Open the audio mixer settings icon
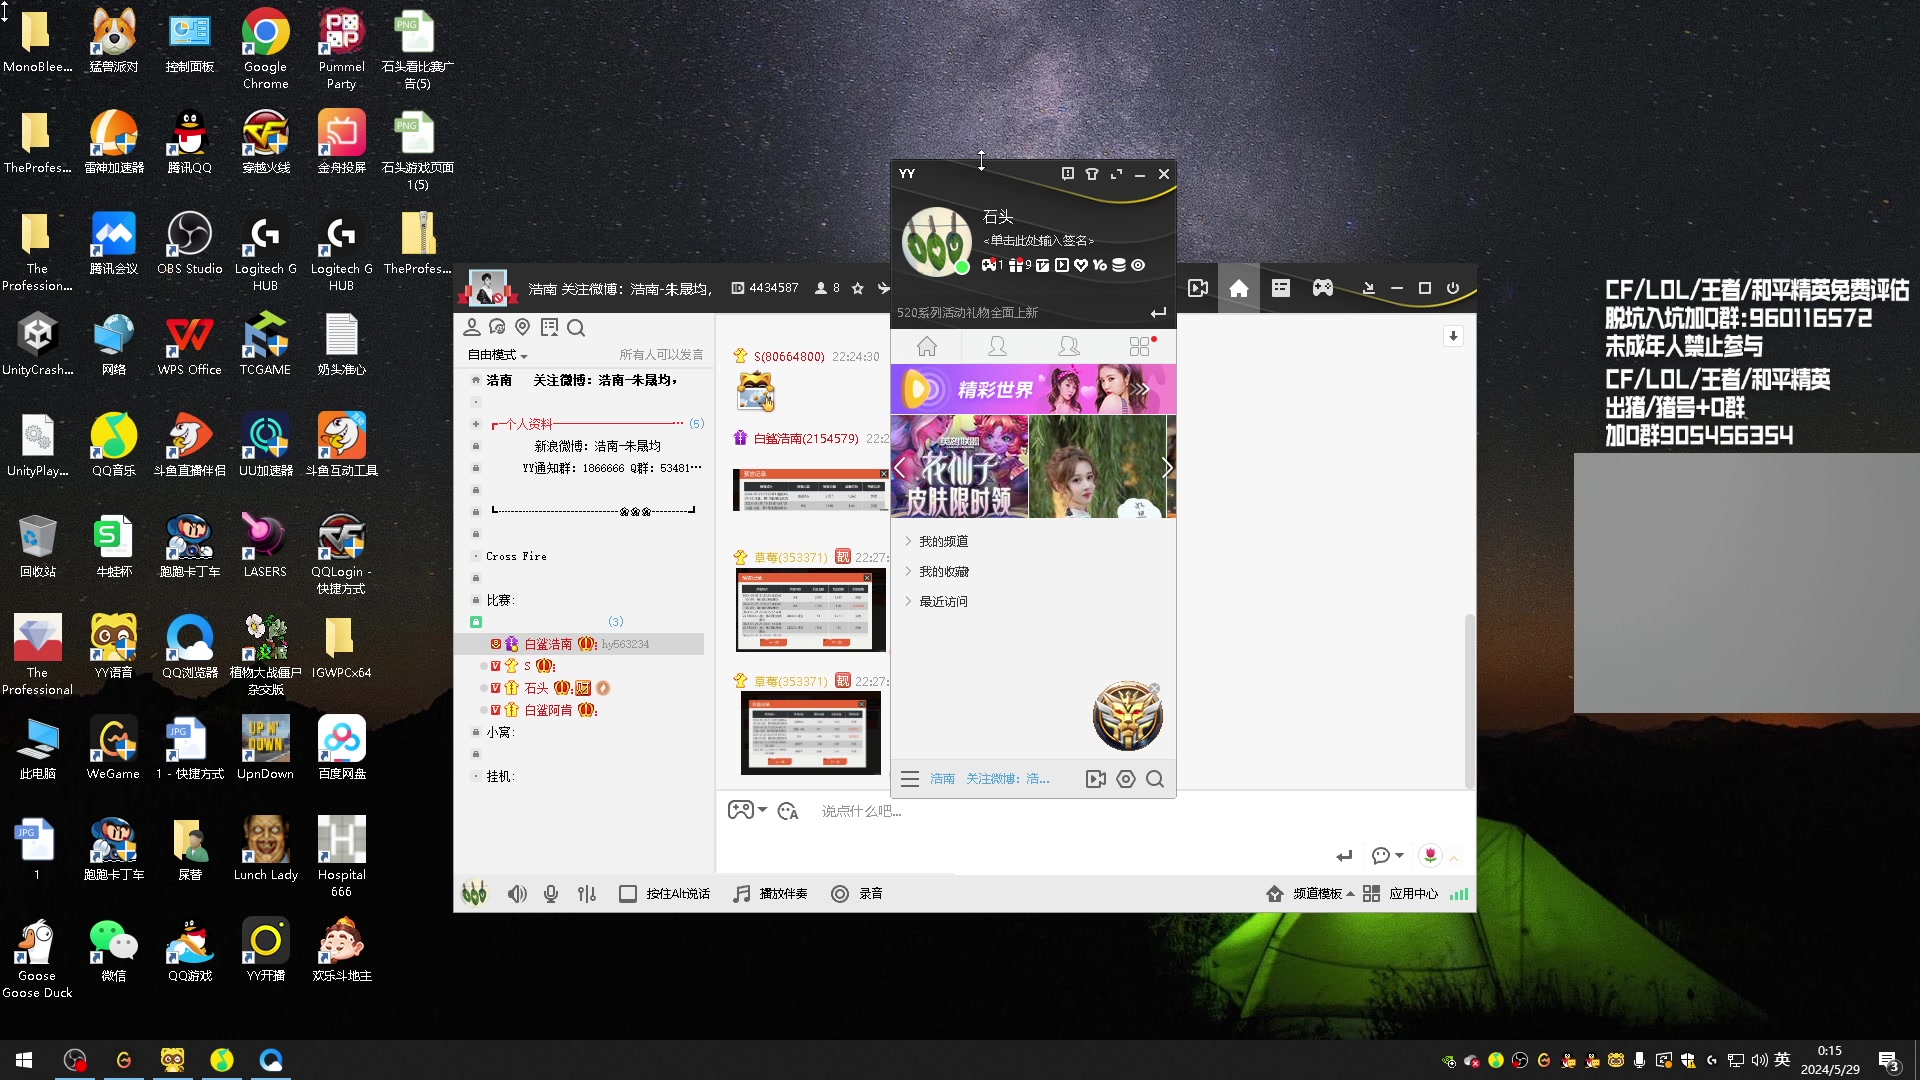This screenshot has width=1920, height=1080. (587, 894)
